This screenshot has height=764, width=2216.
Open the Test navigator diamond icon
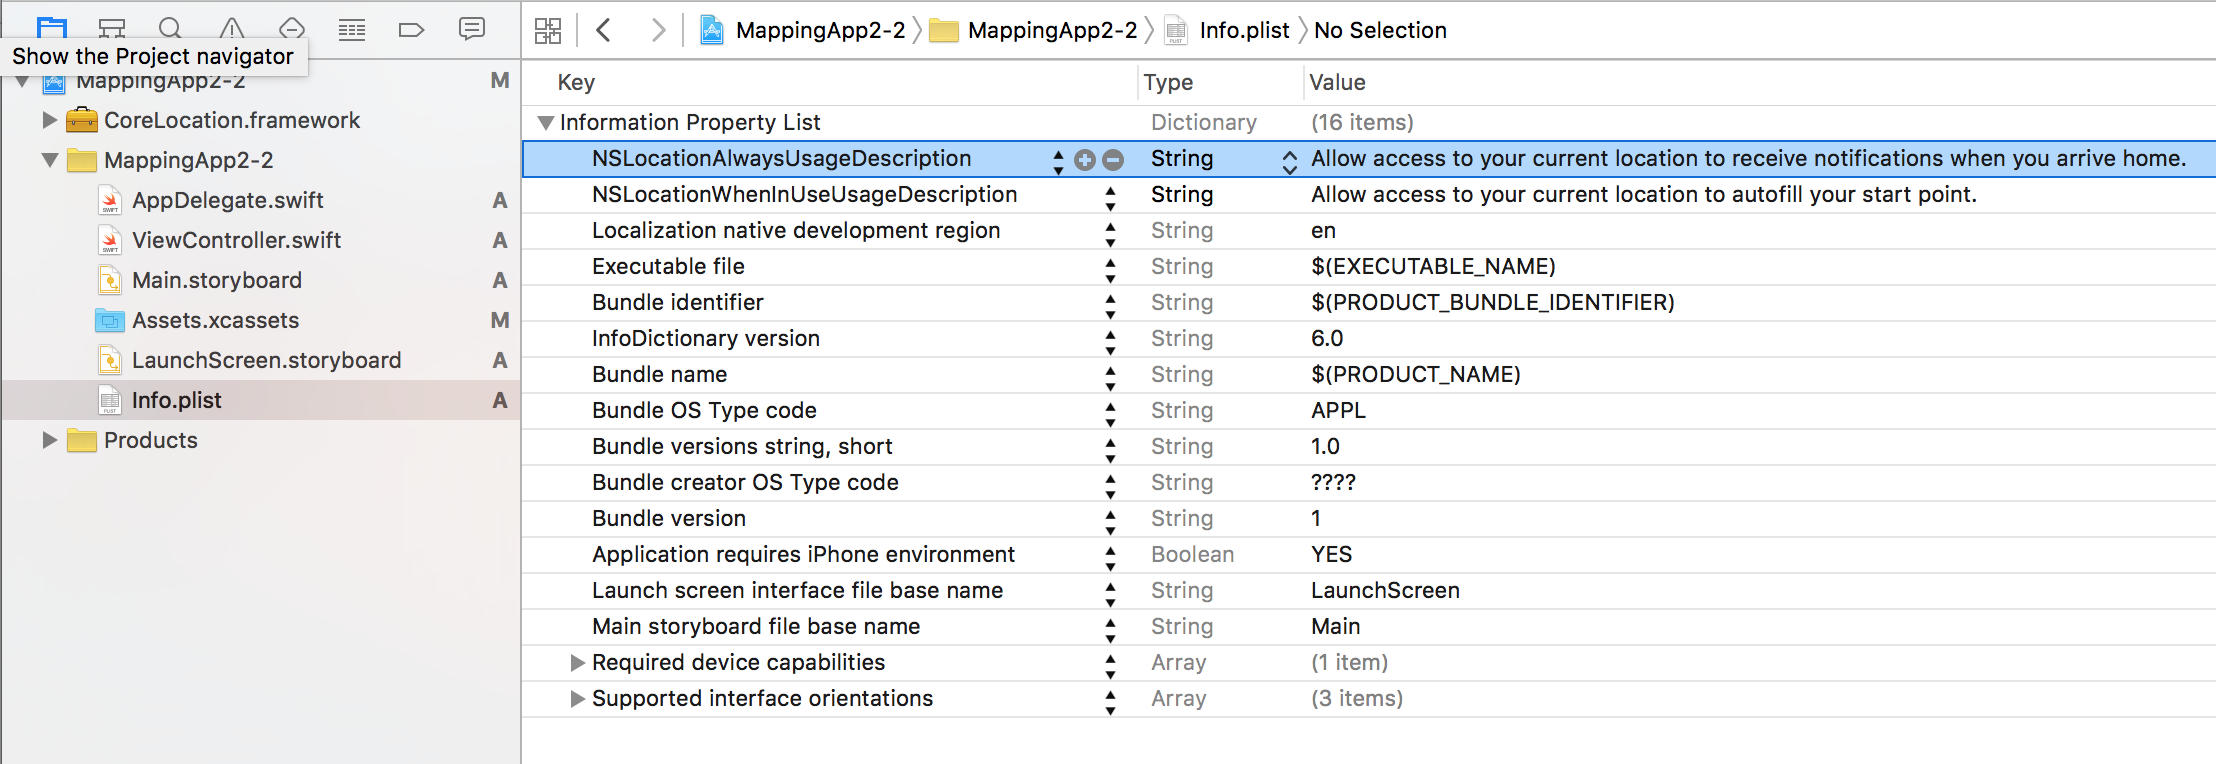[291, 28]
